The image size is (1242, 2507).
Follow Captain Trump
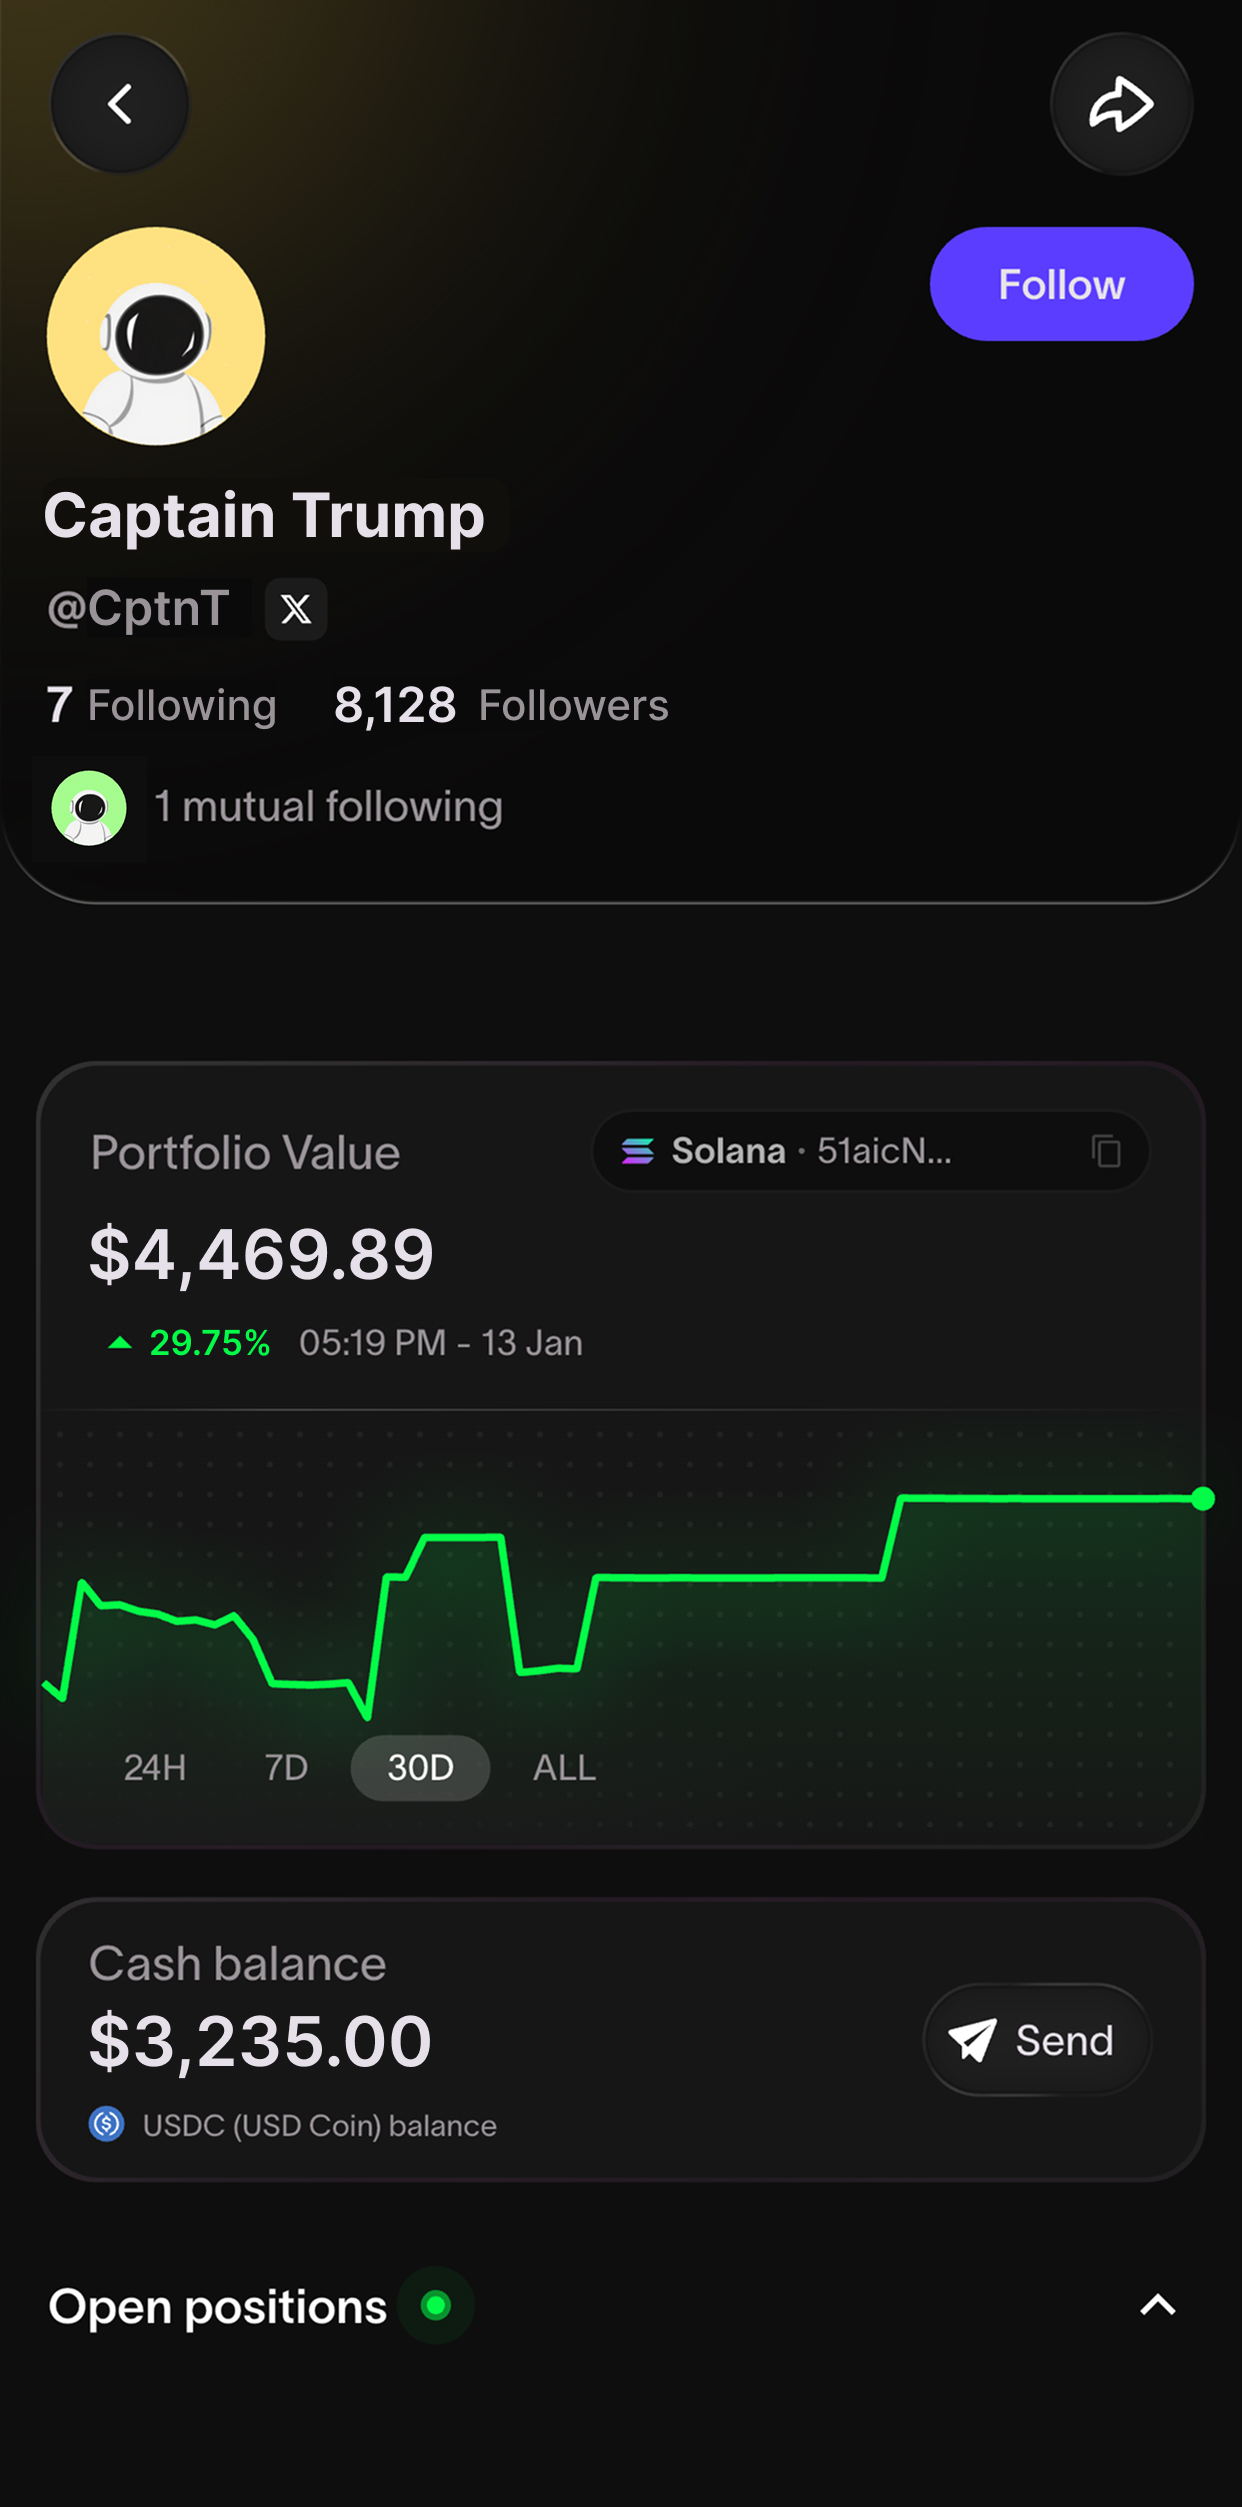1061,284
